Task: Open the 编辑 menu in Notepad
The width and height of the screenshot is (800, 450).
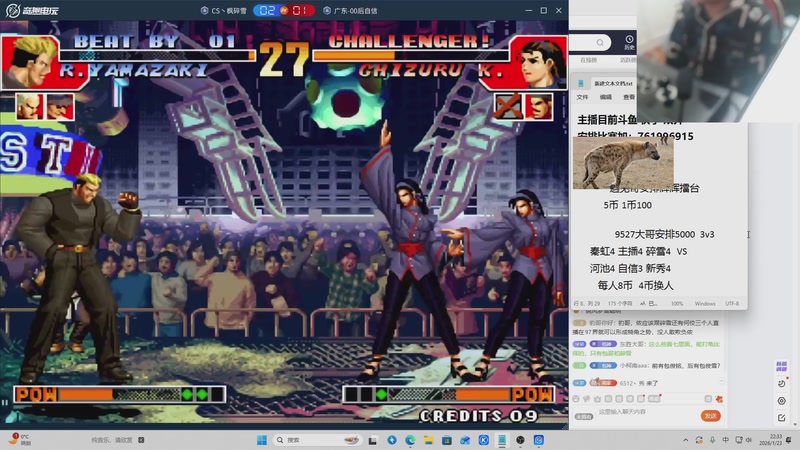Action: point(606,97)
